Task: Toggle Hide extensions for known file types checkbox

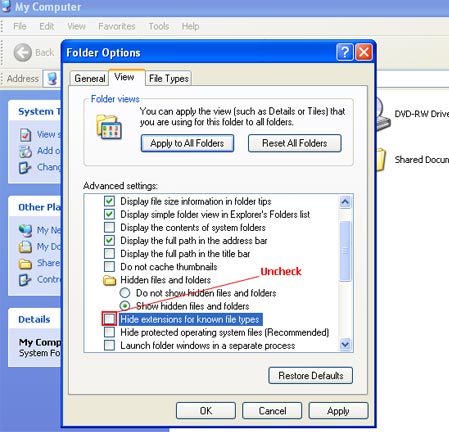Action: pos(109,319)
